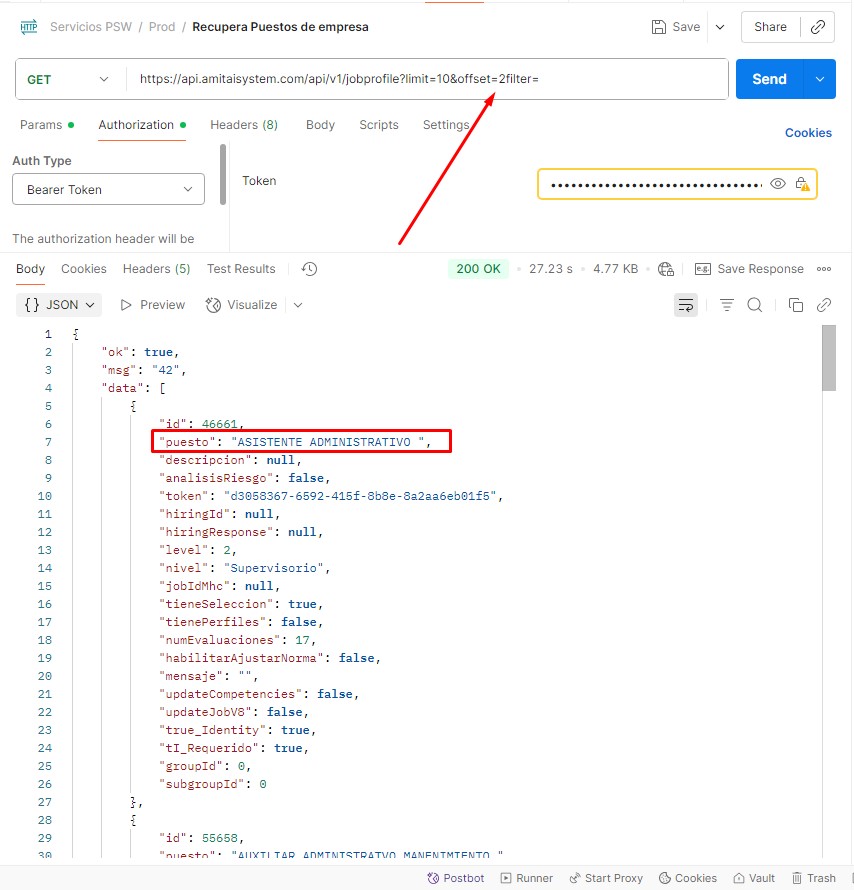Click the token lock warning icon

802,184
